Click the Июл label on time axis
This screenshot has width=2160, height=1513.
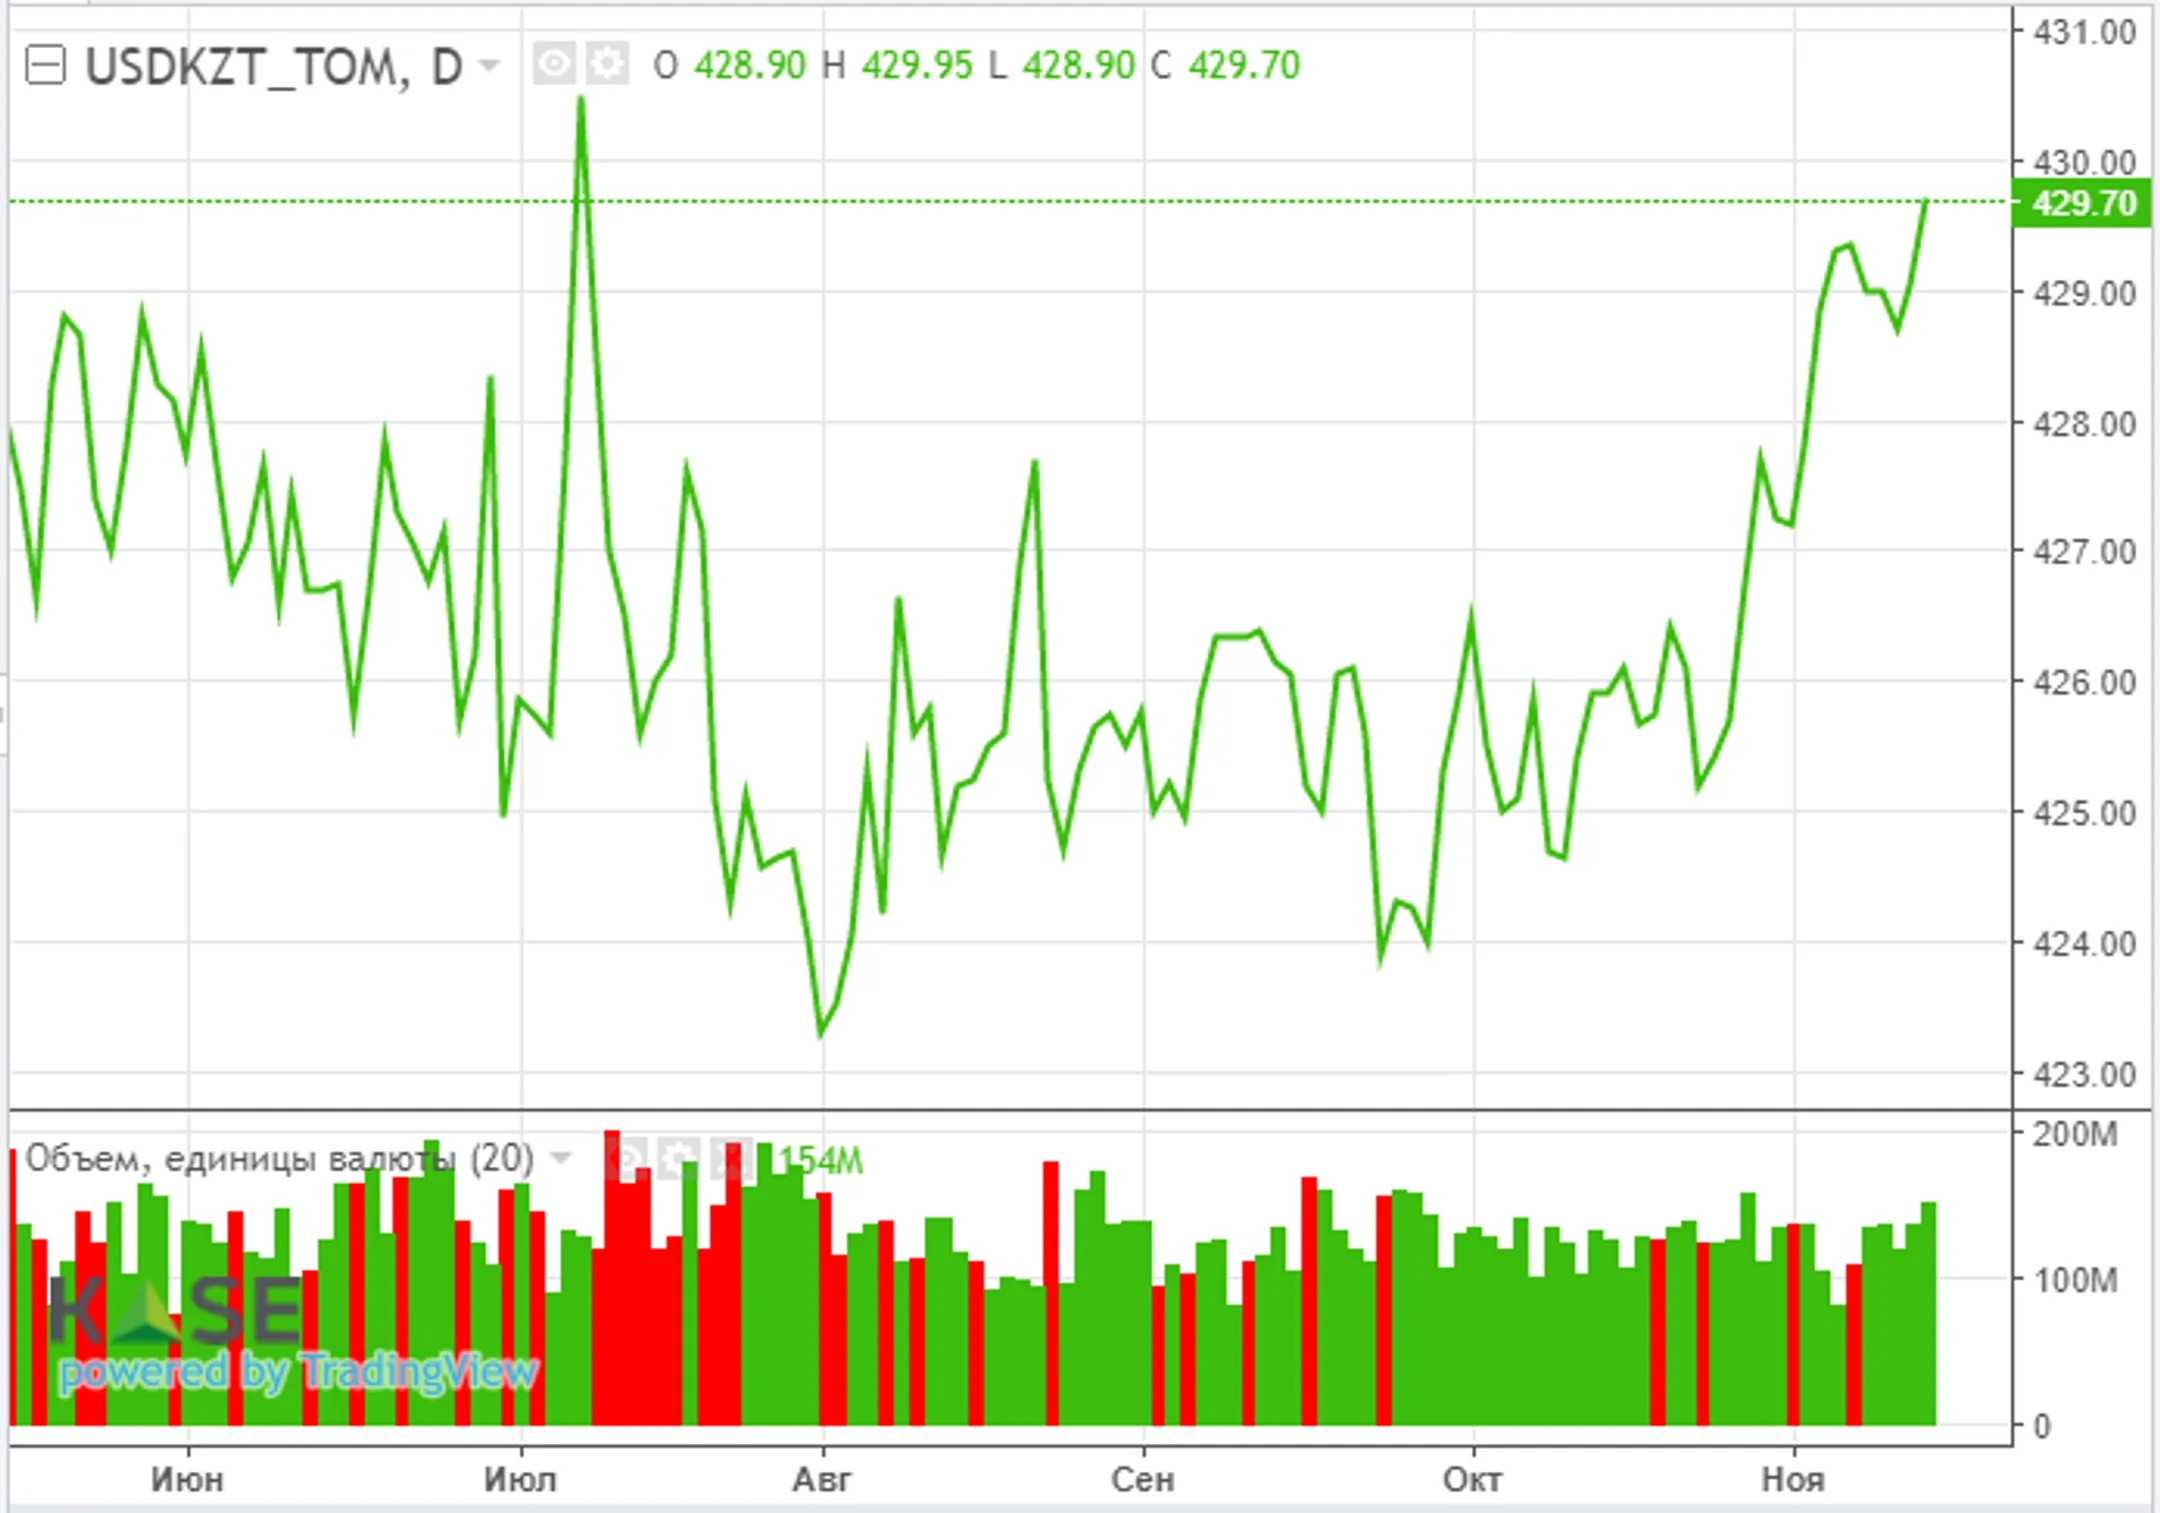[x=520, y=1479]
